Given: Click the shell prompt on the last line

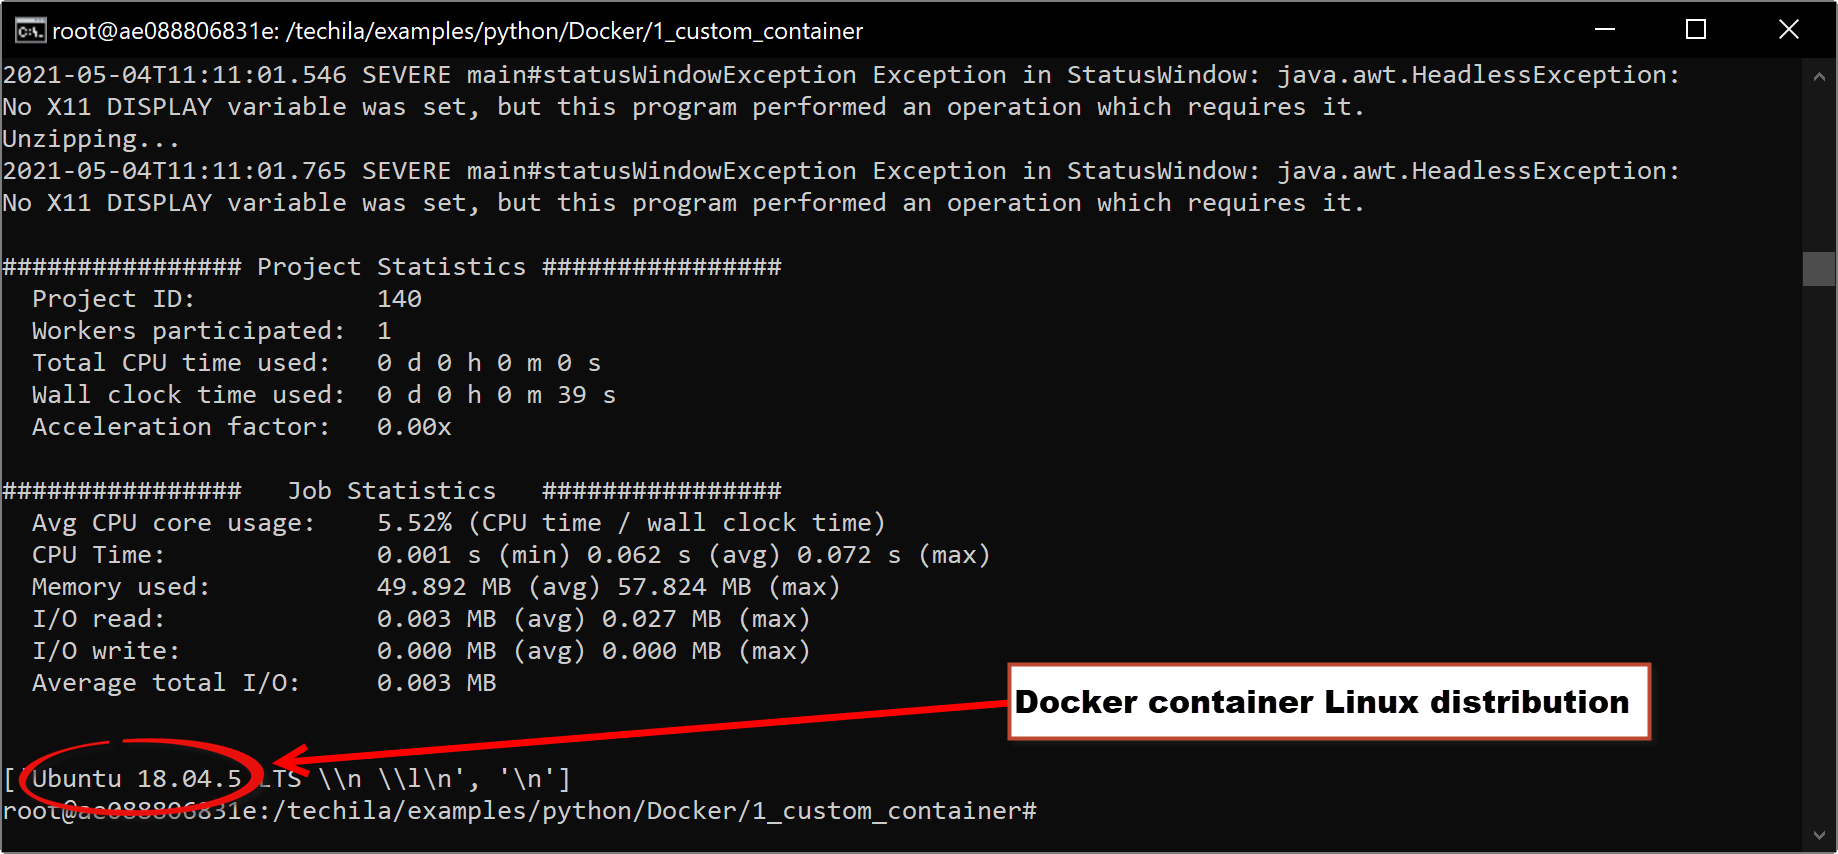Looking at the screenshot, I should [x=519, y=811].
